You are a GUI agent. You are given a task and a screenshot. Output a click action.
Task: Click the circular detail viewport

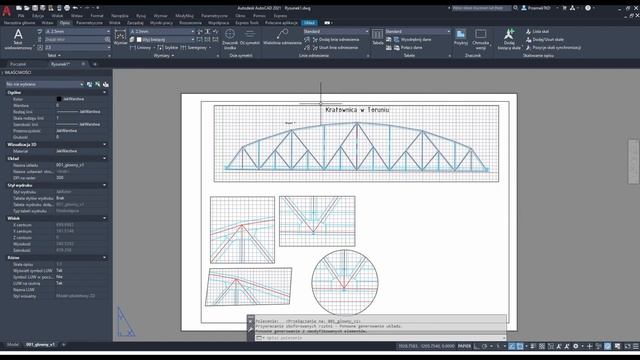coord(345,283)
